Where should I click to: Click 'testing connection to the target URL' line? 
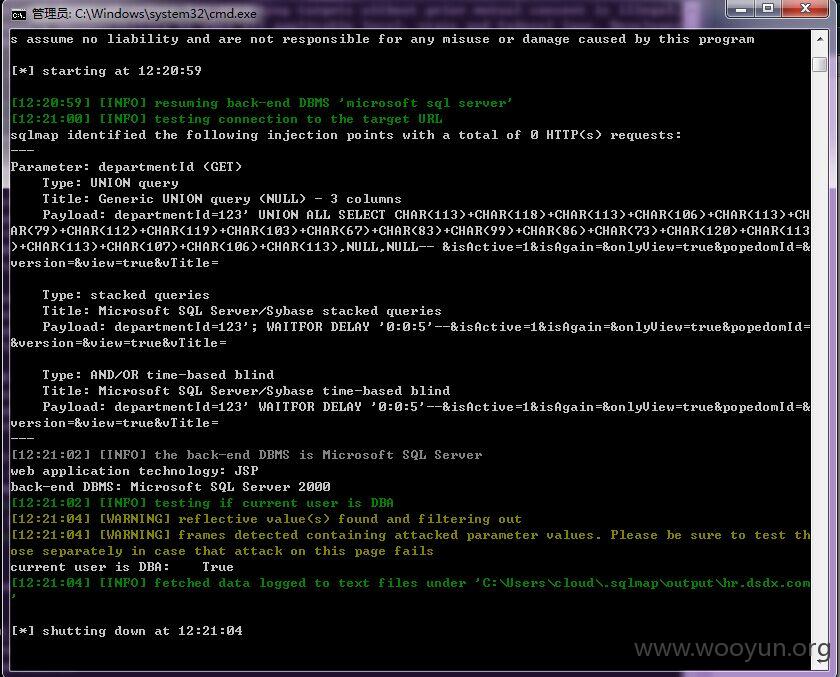(227, 119)
